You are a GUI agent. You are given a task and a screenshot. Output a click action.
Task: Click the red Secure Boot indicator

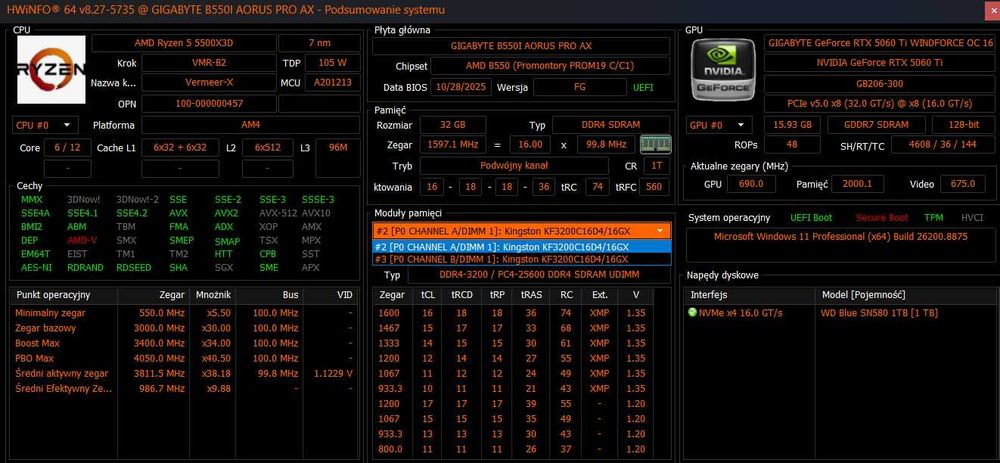click(x=882, y=217)
